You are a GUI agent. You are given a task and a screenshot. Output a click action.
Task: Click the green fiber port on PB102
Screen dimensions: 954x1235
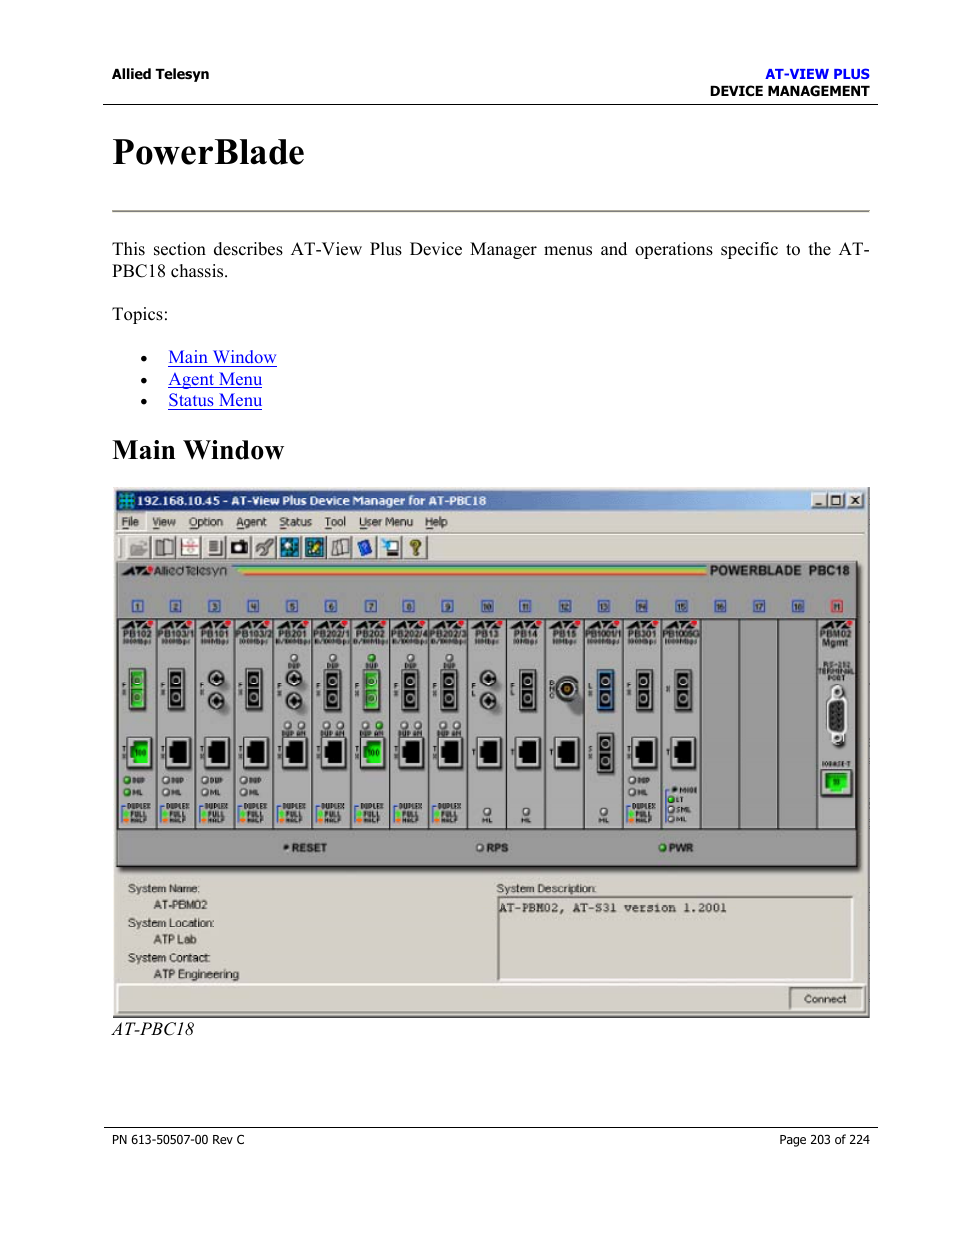point(137,690)
